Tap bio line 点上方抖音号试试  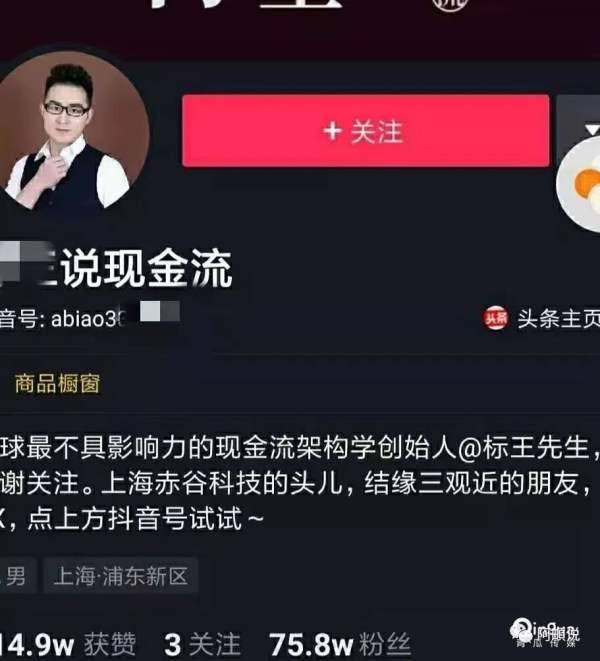(132, 518)
